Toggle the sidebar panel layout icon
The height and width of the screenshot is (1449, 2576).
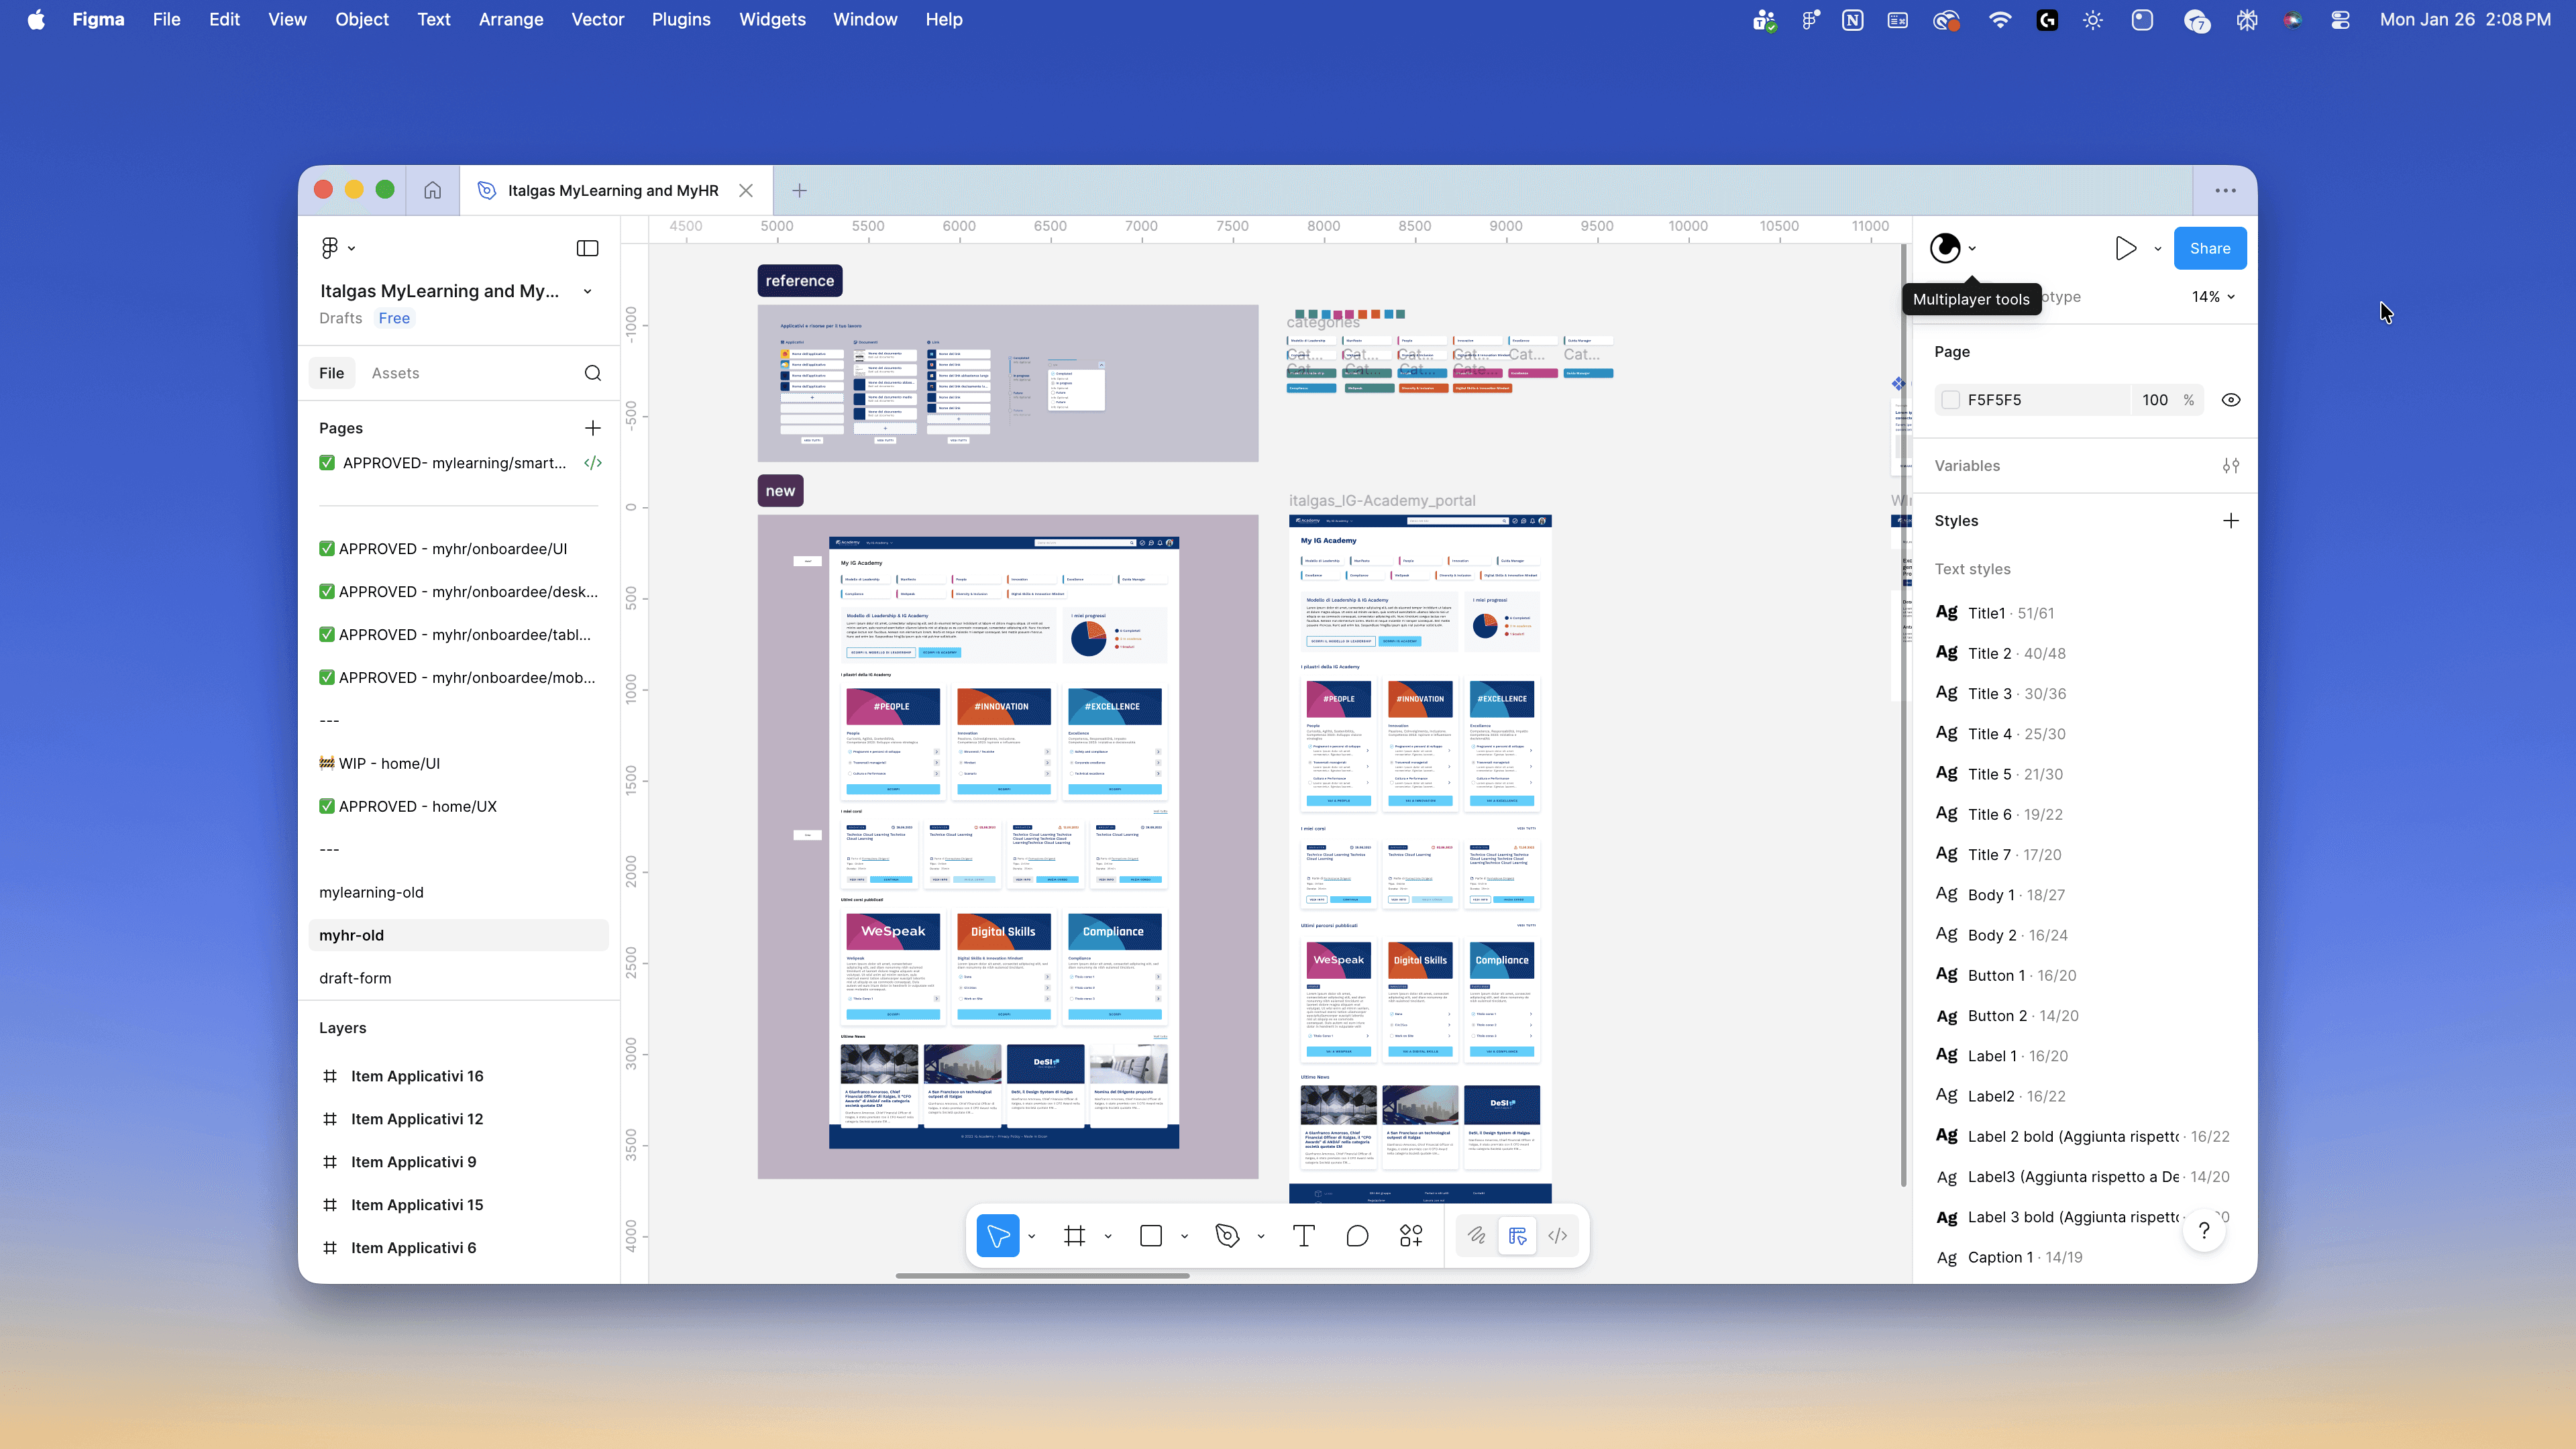tap(588, 248)
